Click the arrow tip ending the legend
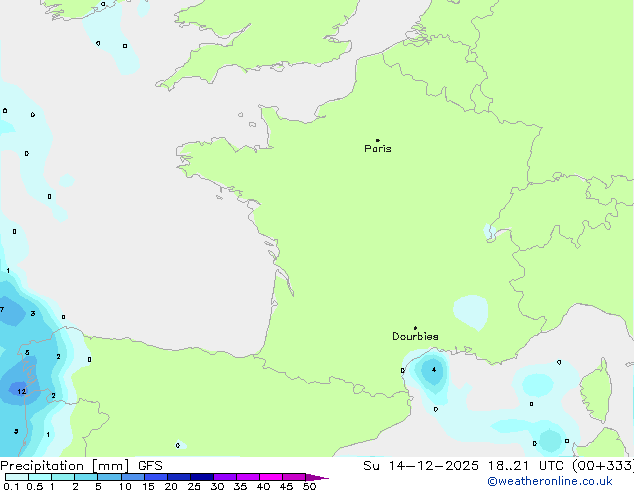The width and height of the screenshot is (634, 490). click(x=326, y=478)
